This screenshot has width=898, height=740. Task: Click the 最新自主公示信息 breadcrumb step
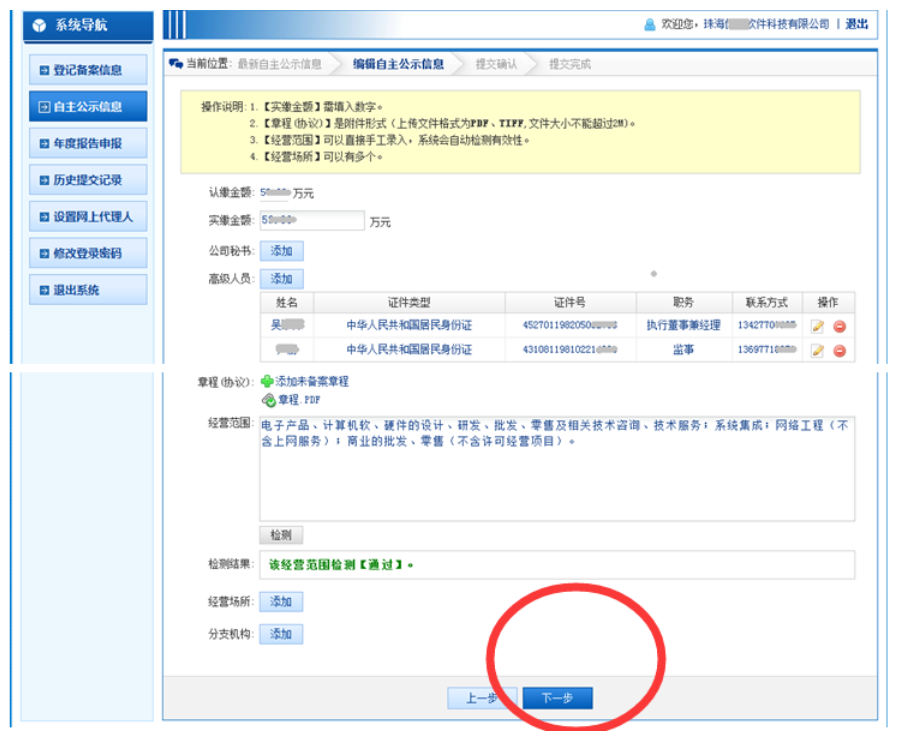[x=279, y=64]
